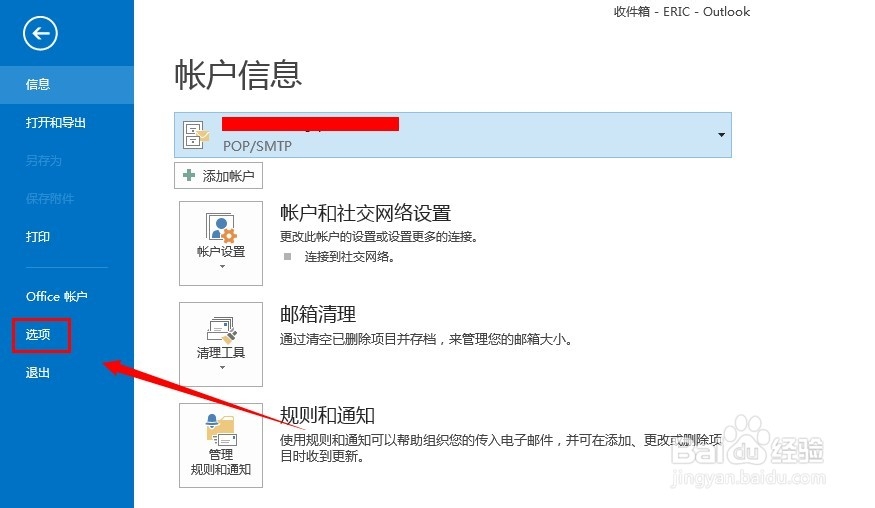This screenshot has width=875, height=508.
Task: Click the 帐户信息 page heading
Action: tap(238, 75)
